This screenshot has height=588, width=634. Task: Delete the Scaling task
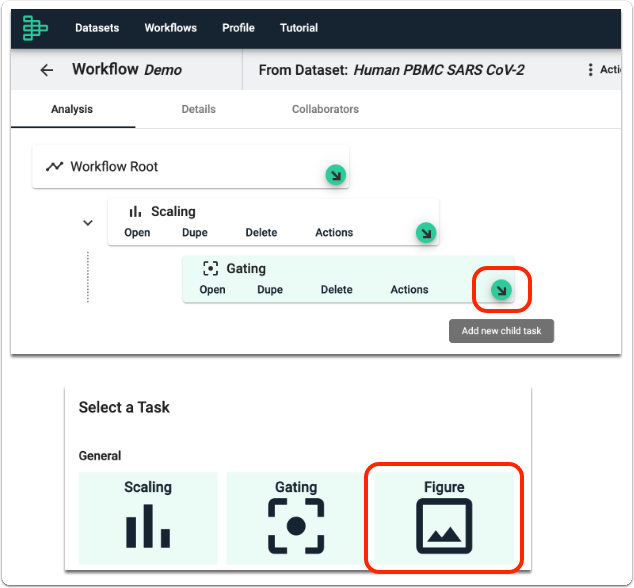[261, 233]
